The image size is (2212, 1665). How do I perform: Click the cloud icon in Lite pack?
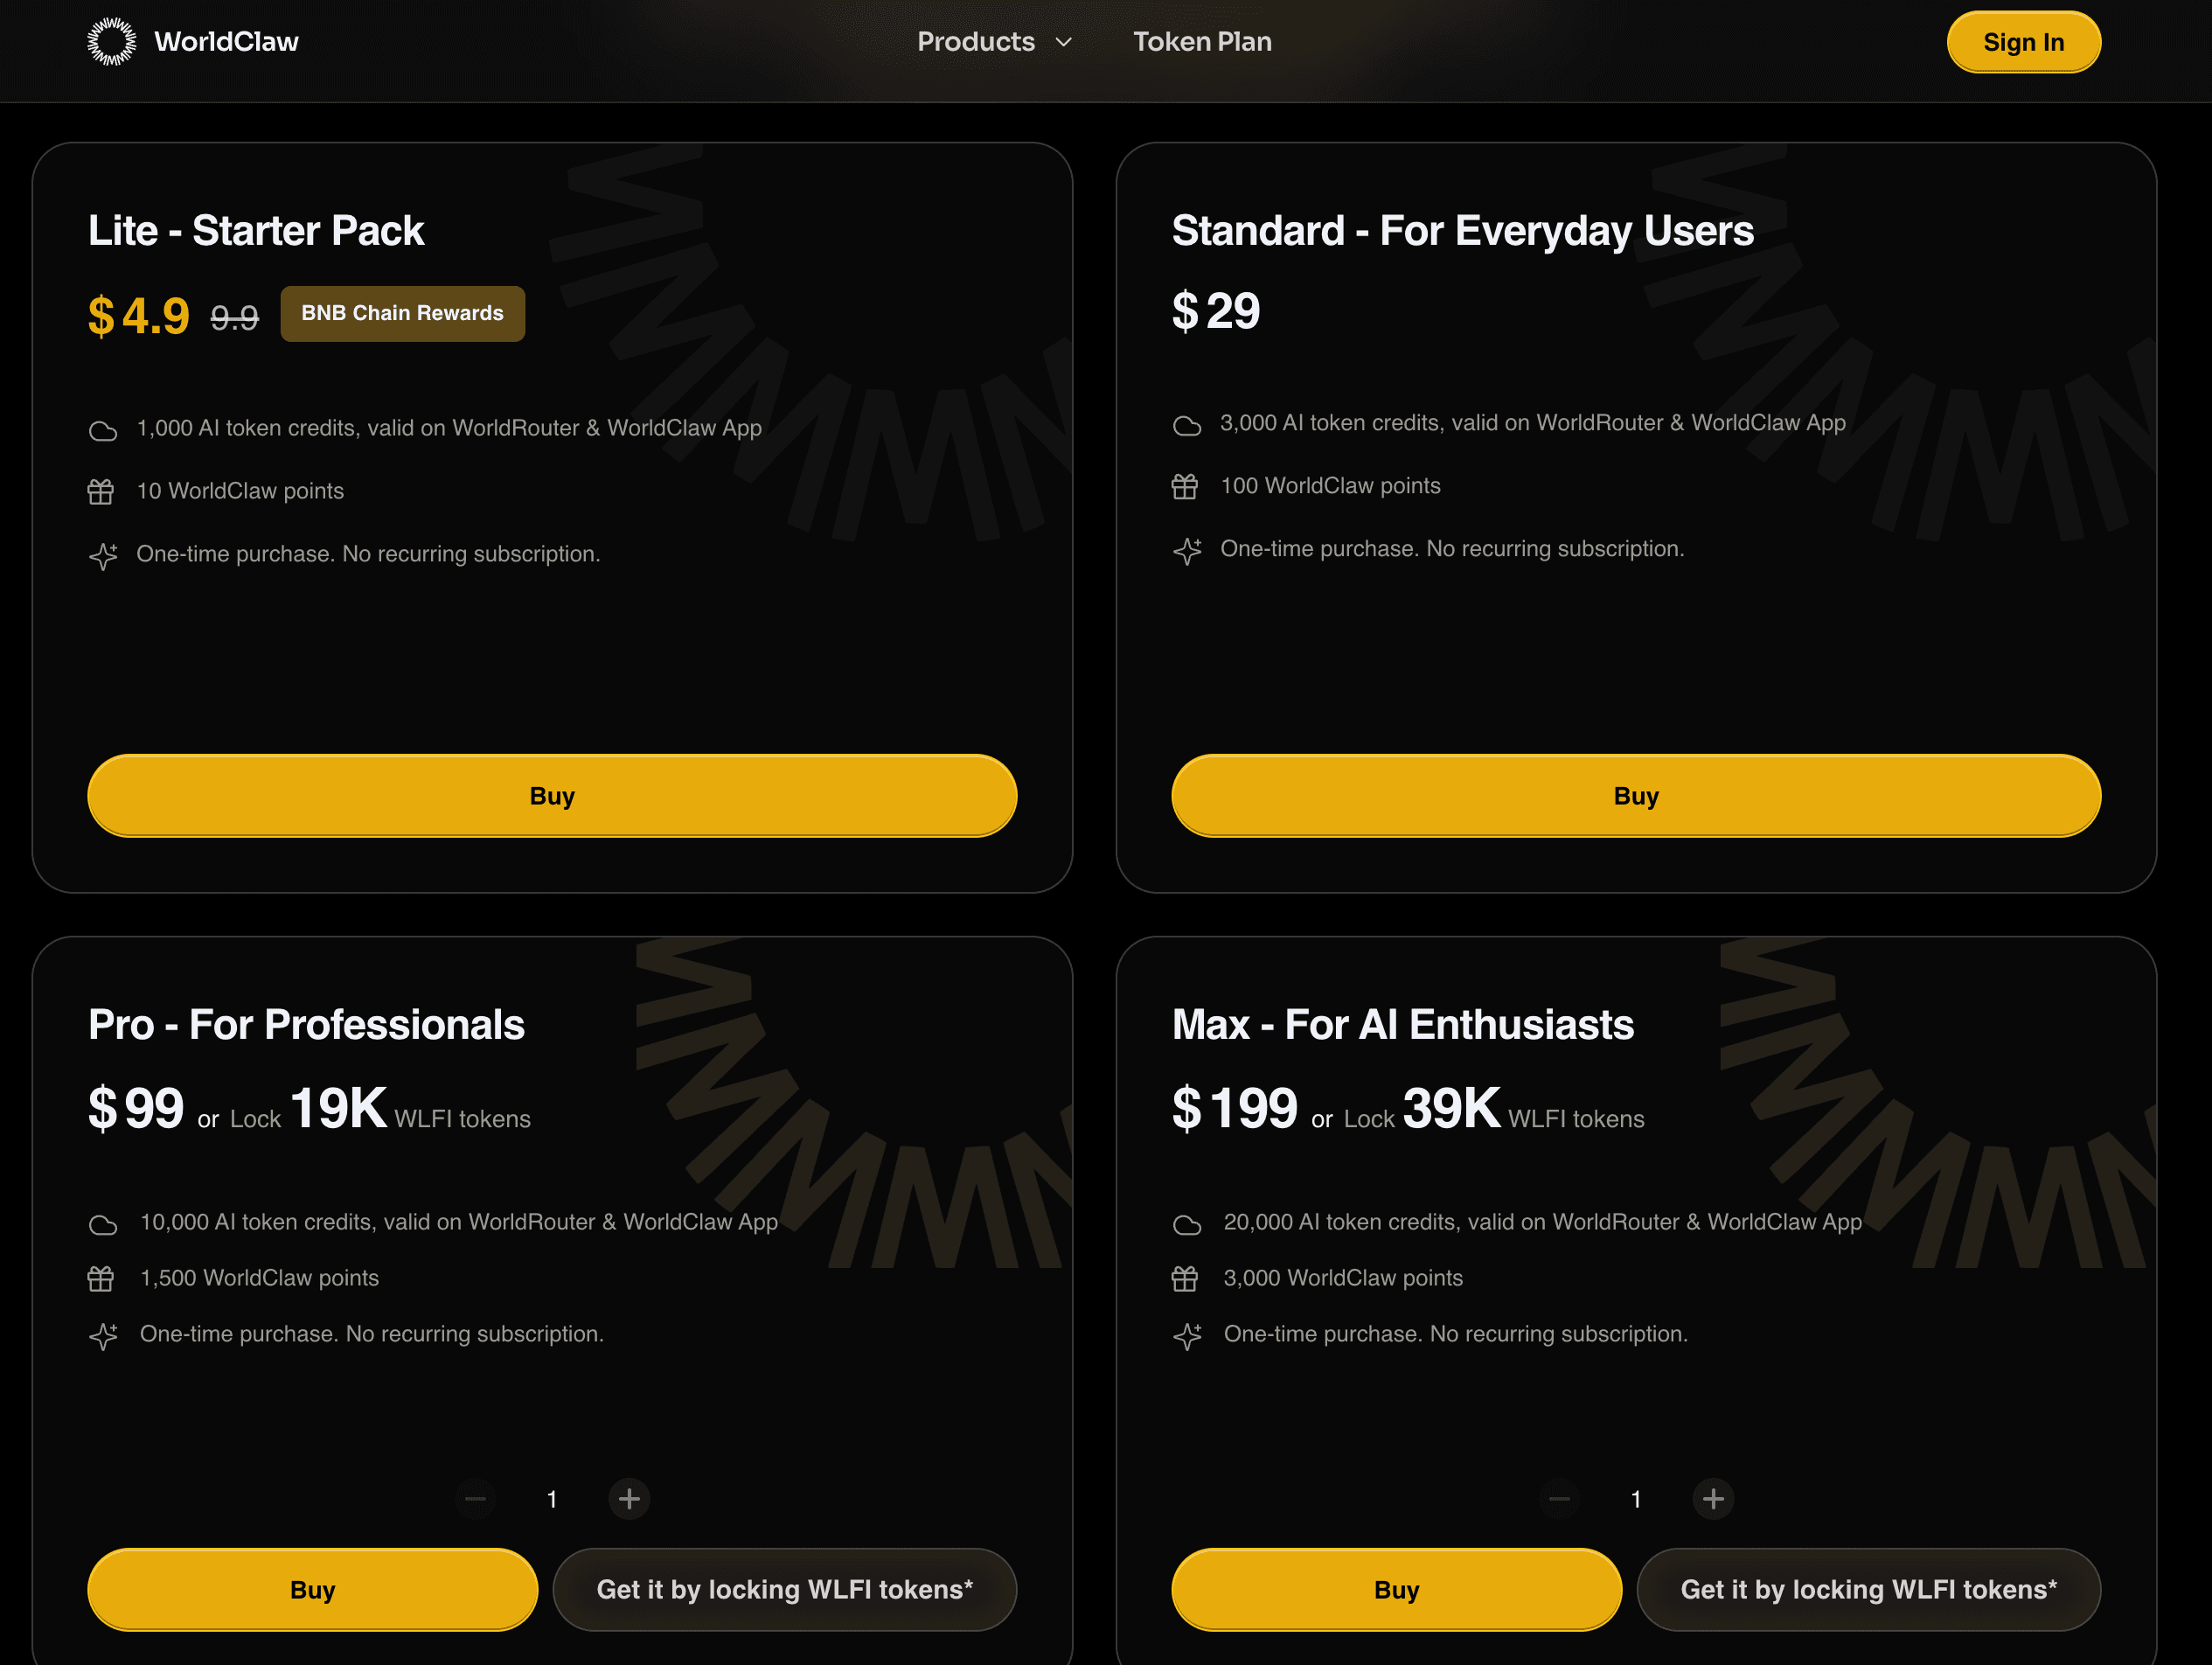click(x=102, y=431)
